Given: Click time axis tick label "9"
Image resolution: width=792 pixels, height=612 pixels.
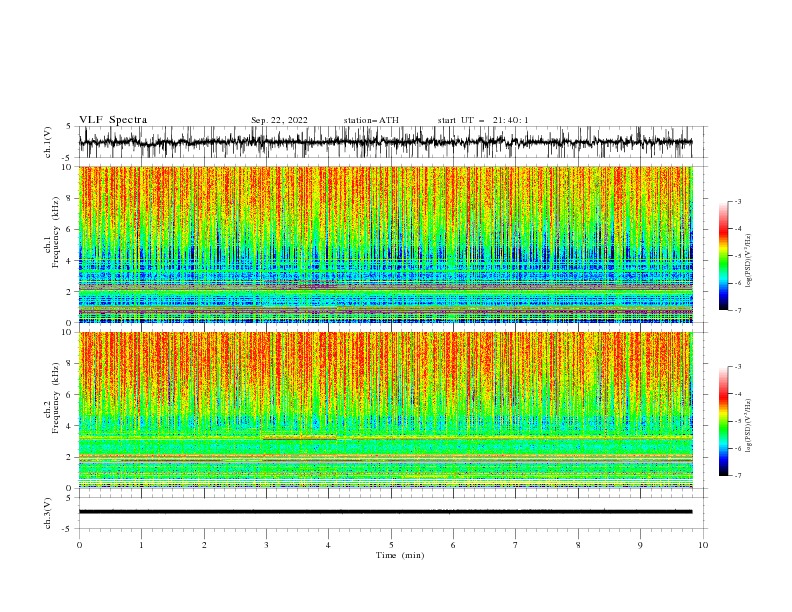Looking at the screenshot, I should (x=640, y=545).
